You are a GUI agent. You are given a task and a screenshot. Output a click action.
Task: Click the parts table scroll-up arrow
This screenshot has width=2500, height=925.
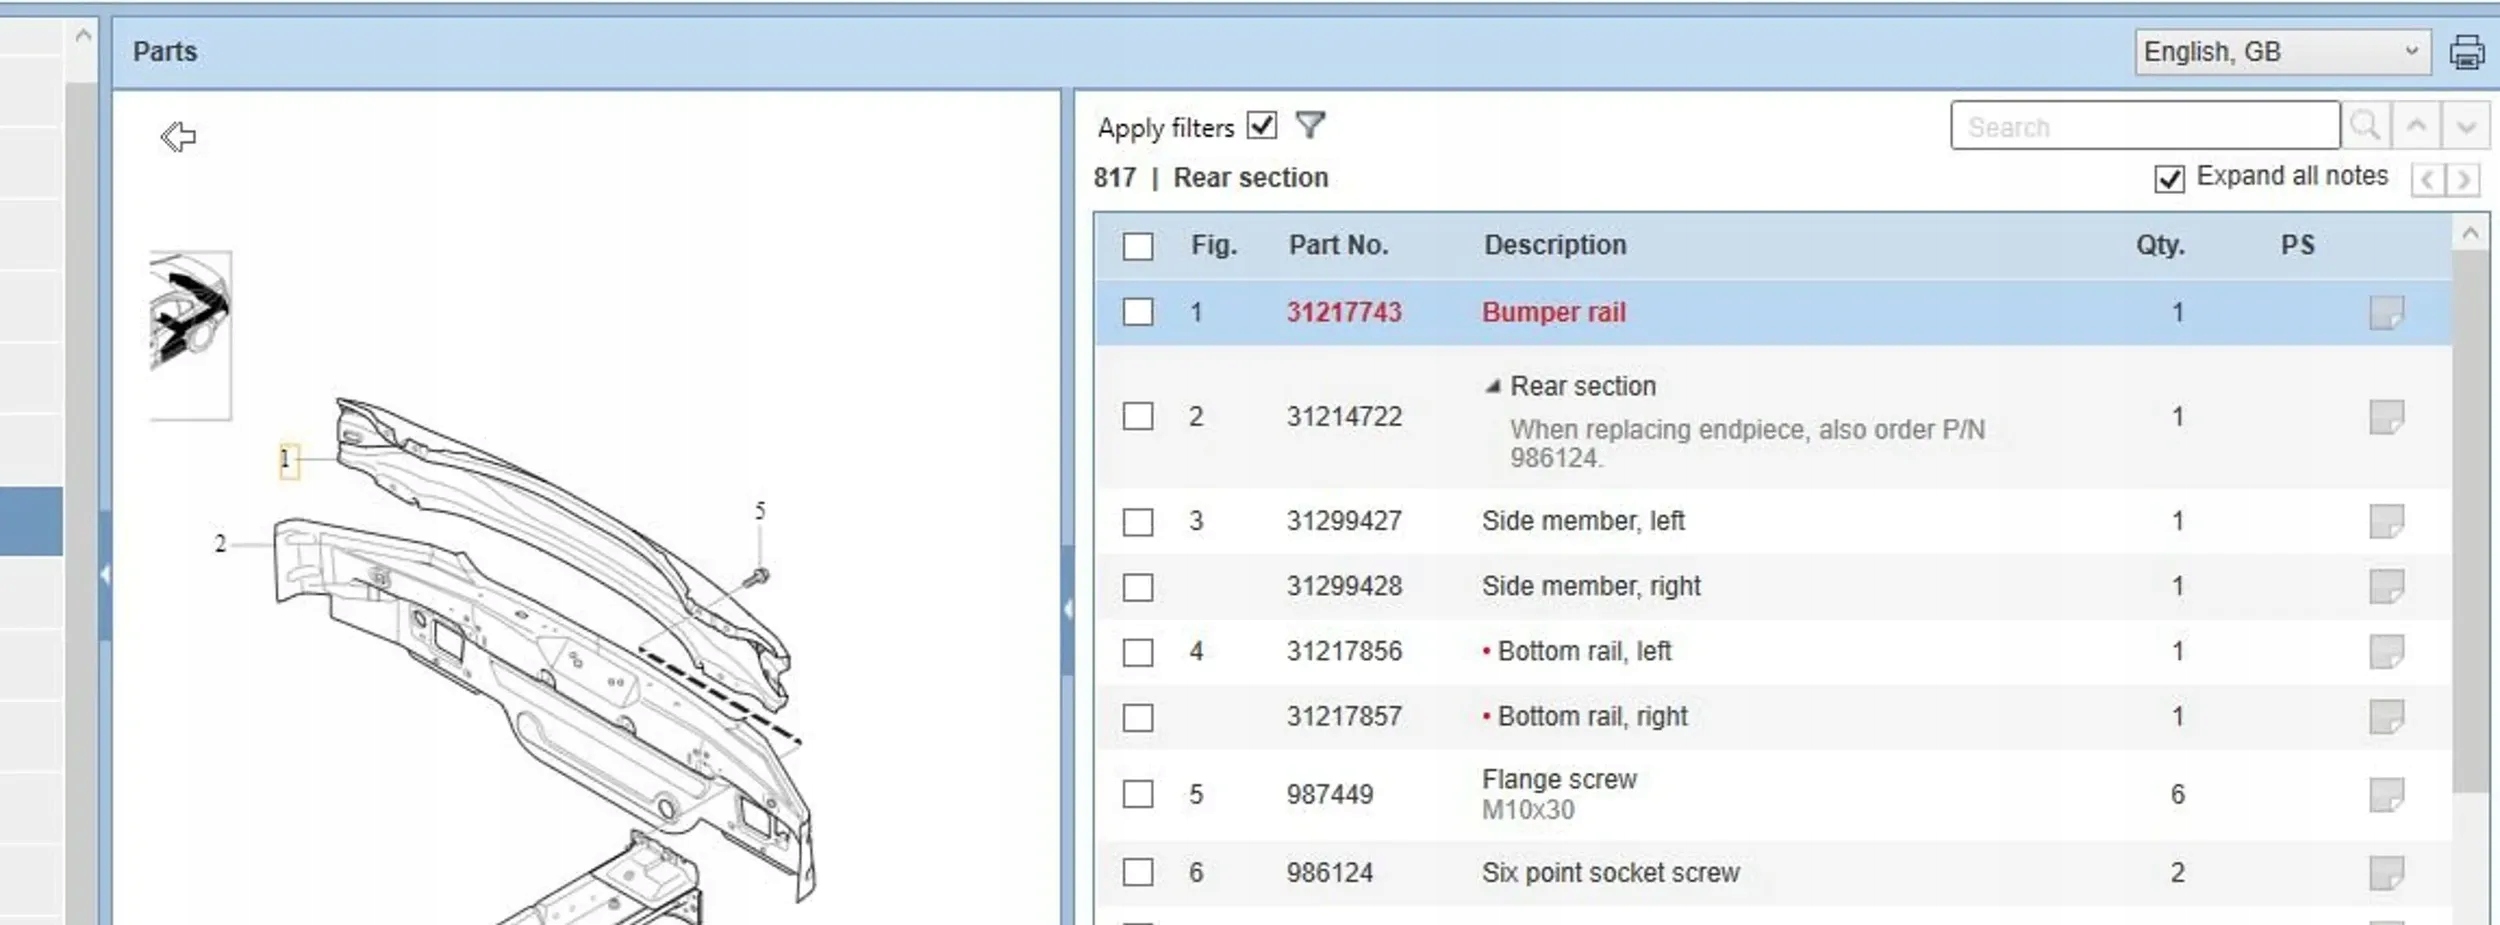coord(2471,233)
